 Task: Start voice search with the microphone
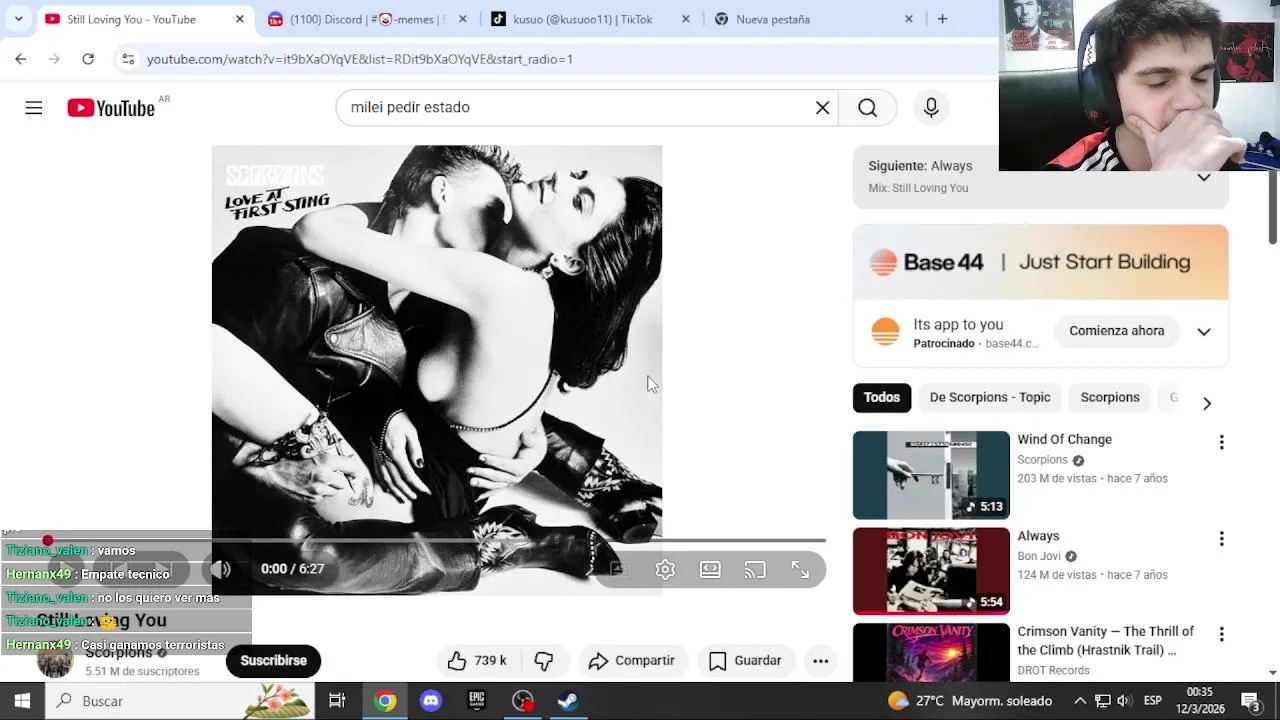click(931, 107)
